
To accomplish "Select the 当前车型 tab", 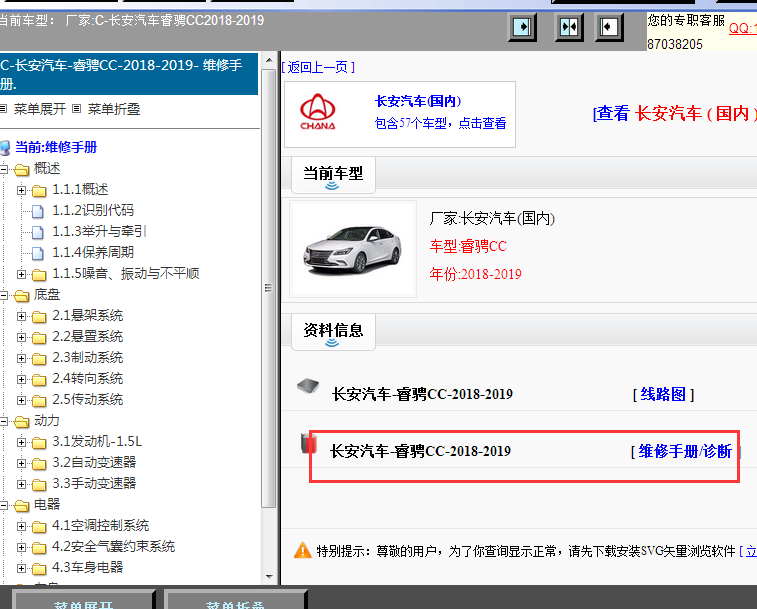I will click(333, 174).
